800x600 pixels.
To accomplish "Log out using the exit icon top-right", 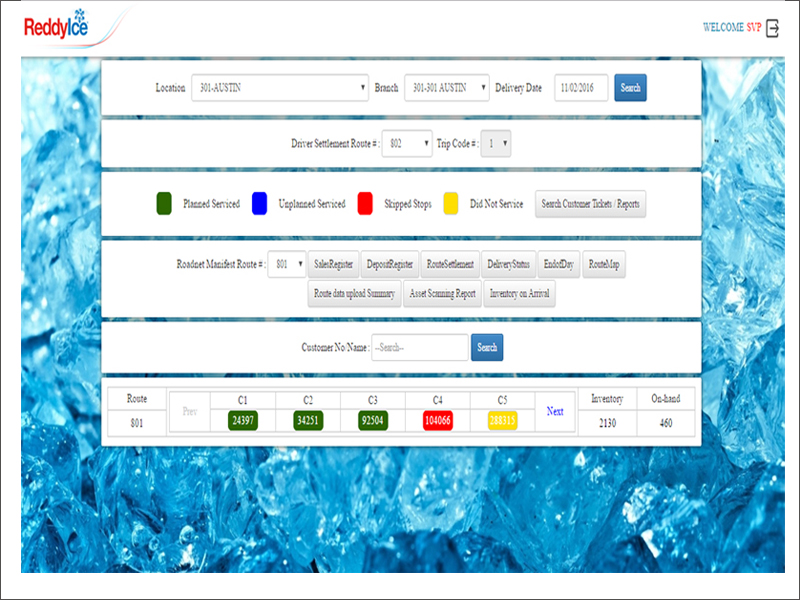I will pos(771,29).
